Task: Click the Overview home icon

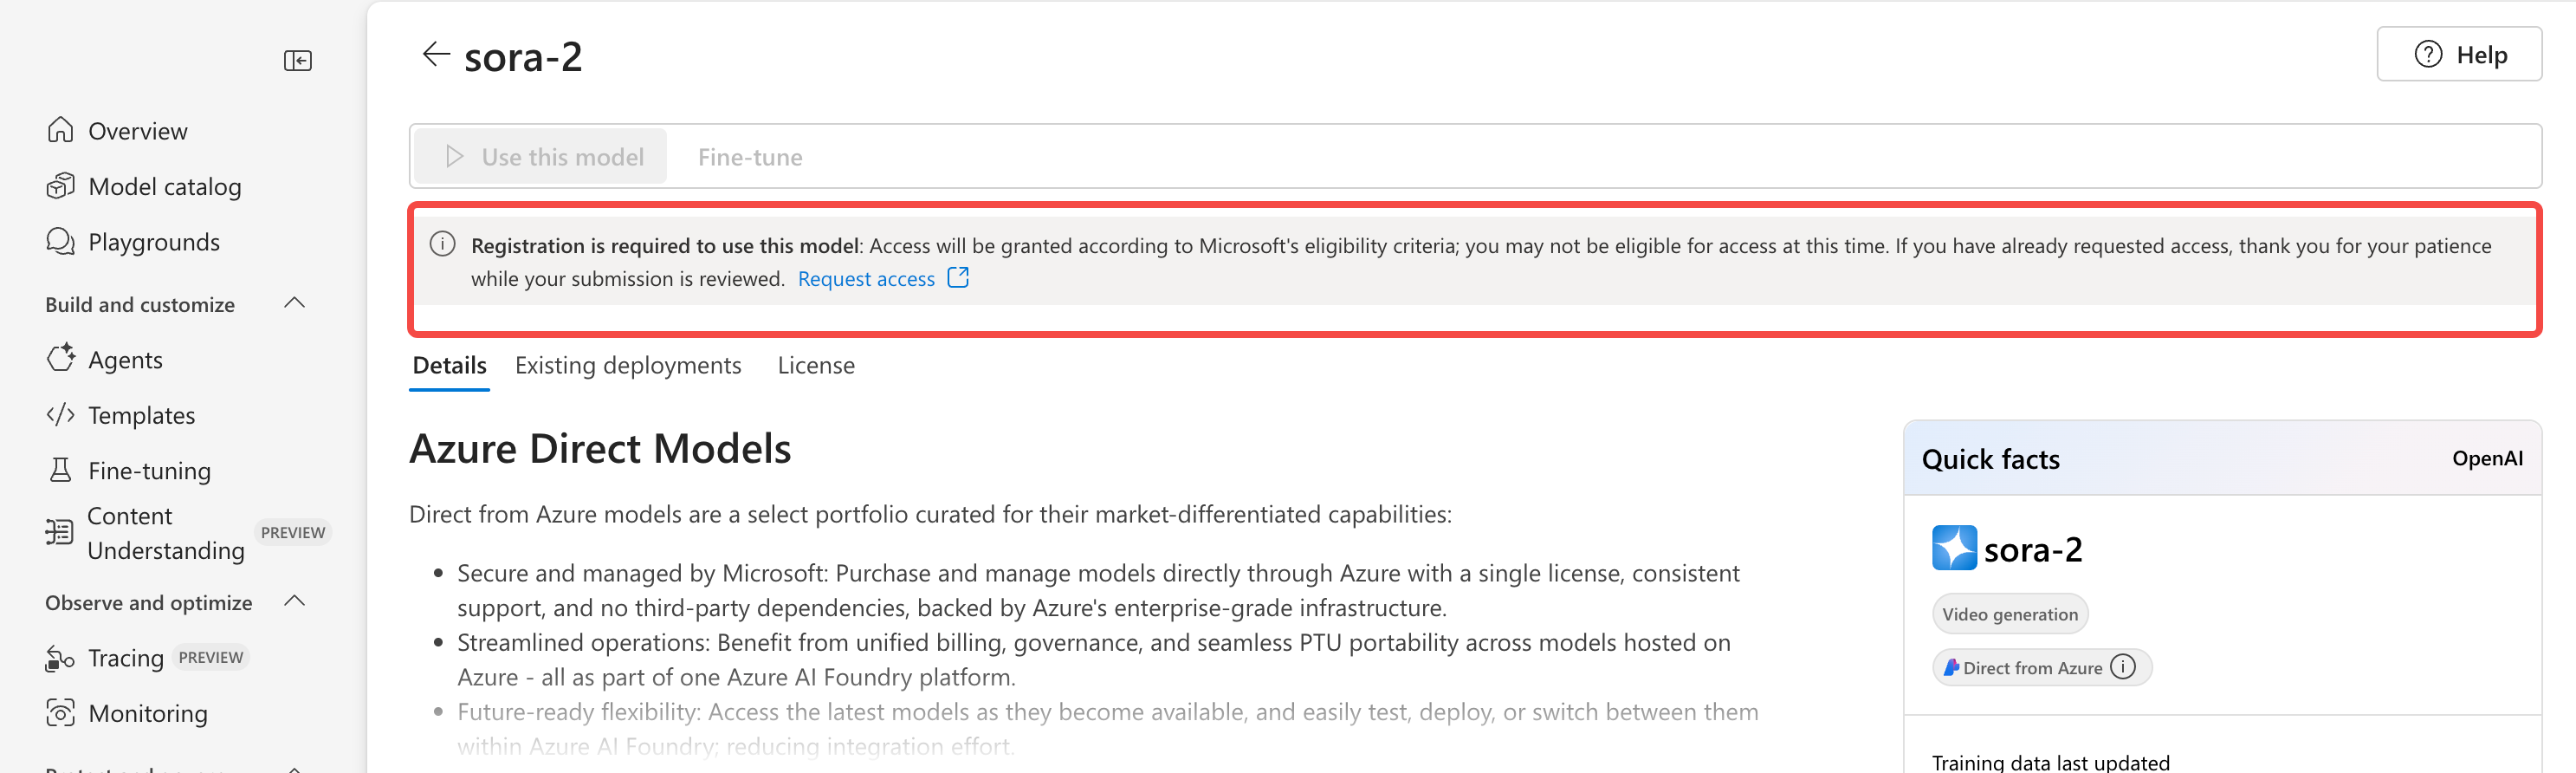Action: coord(61,130)
